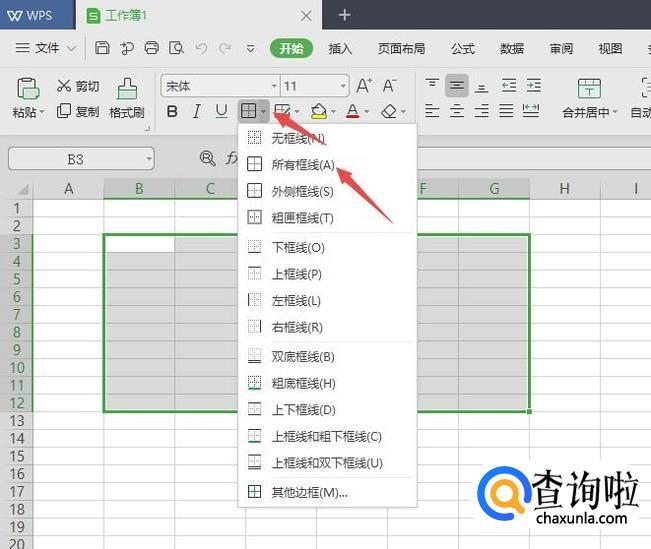This screenshot has height=549, width=651.
Task: Toggle Italic formatting
Action: point(197,111)
